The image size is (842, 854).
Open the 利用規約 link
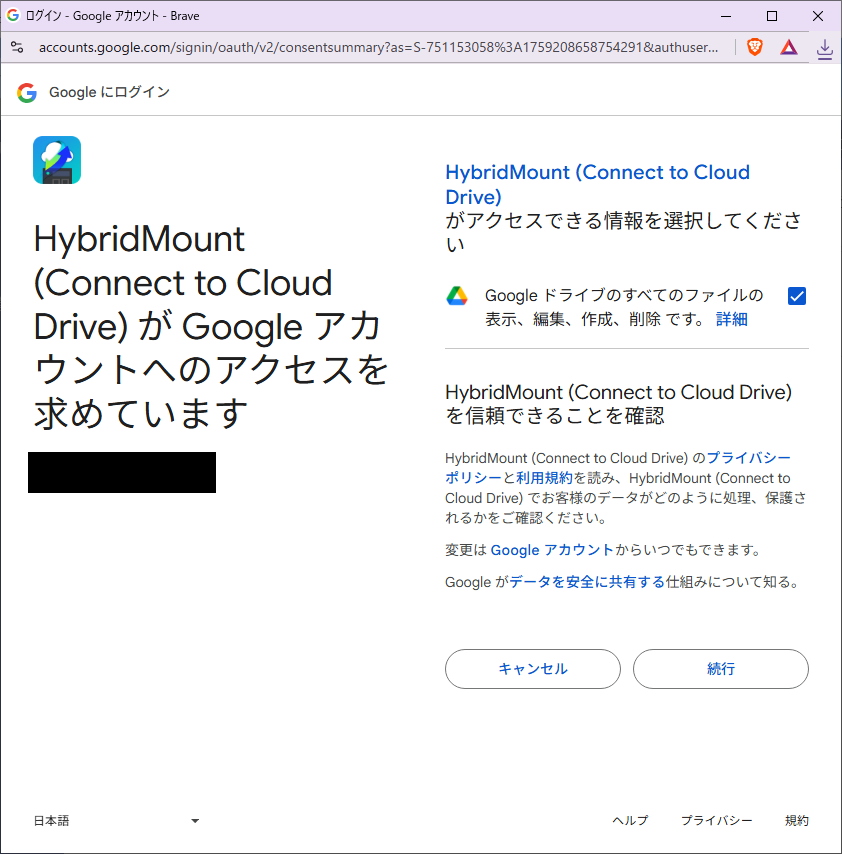(544, 478)
